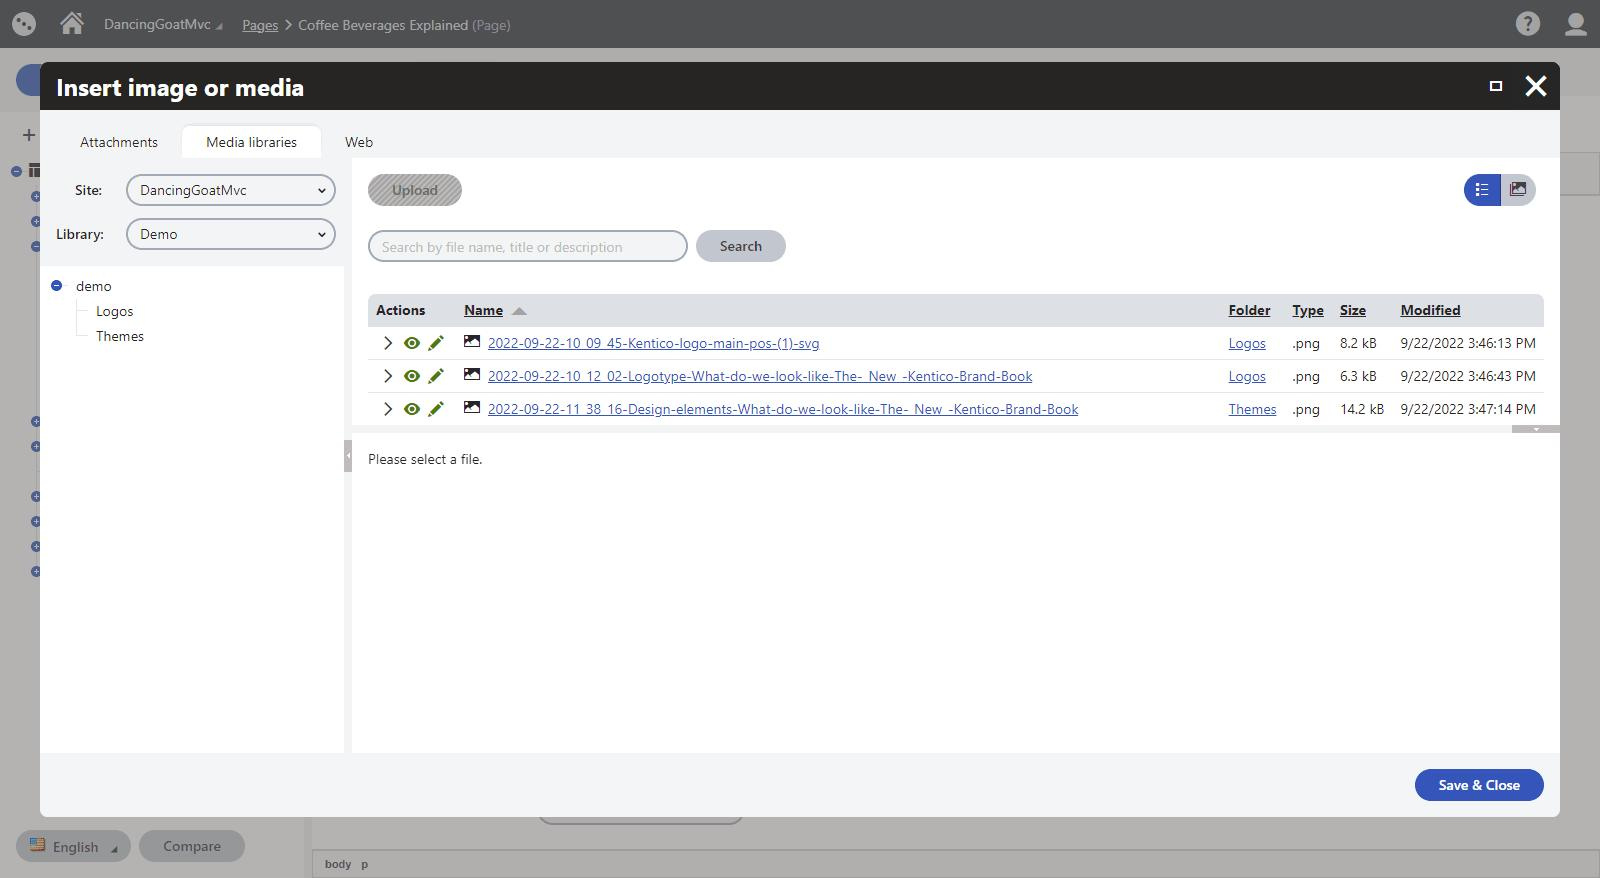Screen dimensions: 1600x878
Task: Click the 'Please select a file.' message
Action: pos(425,459)
